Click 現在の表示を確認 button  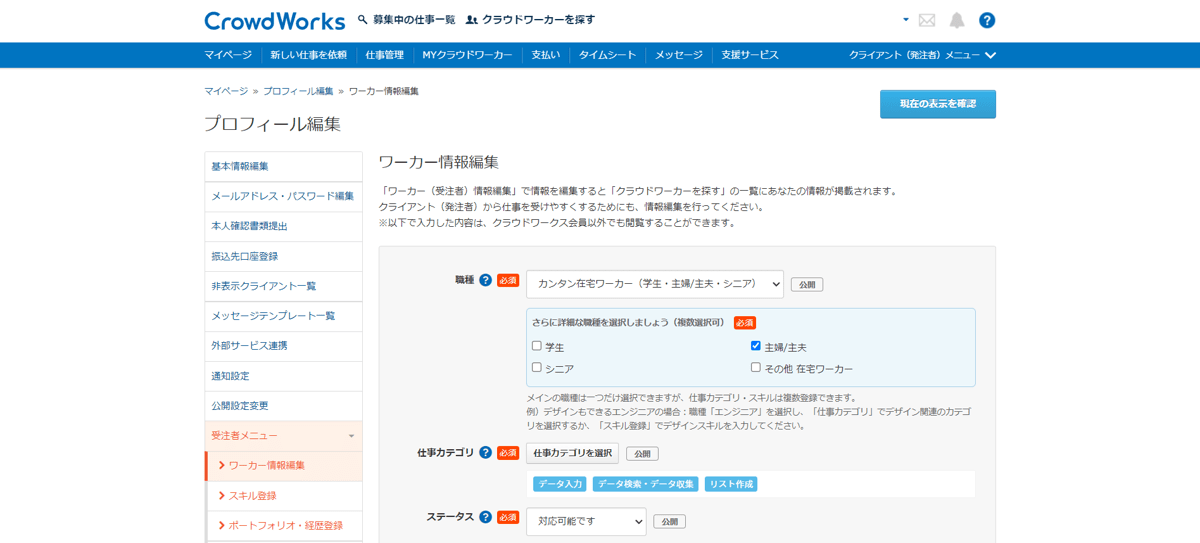[x=938, y=104]
